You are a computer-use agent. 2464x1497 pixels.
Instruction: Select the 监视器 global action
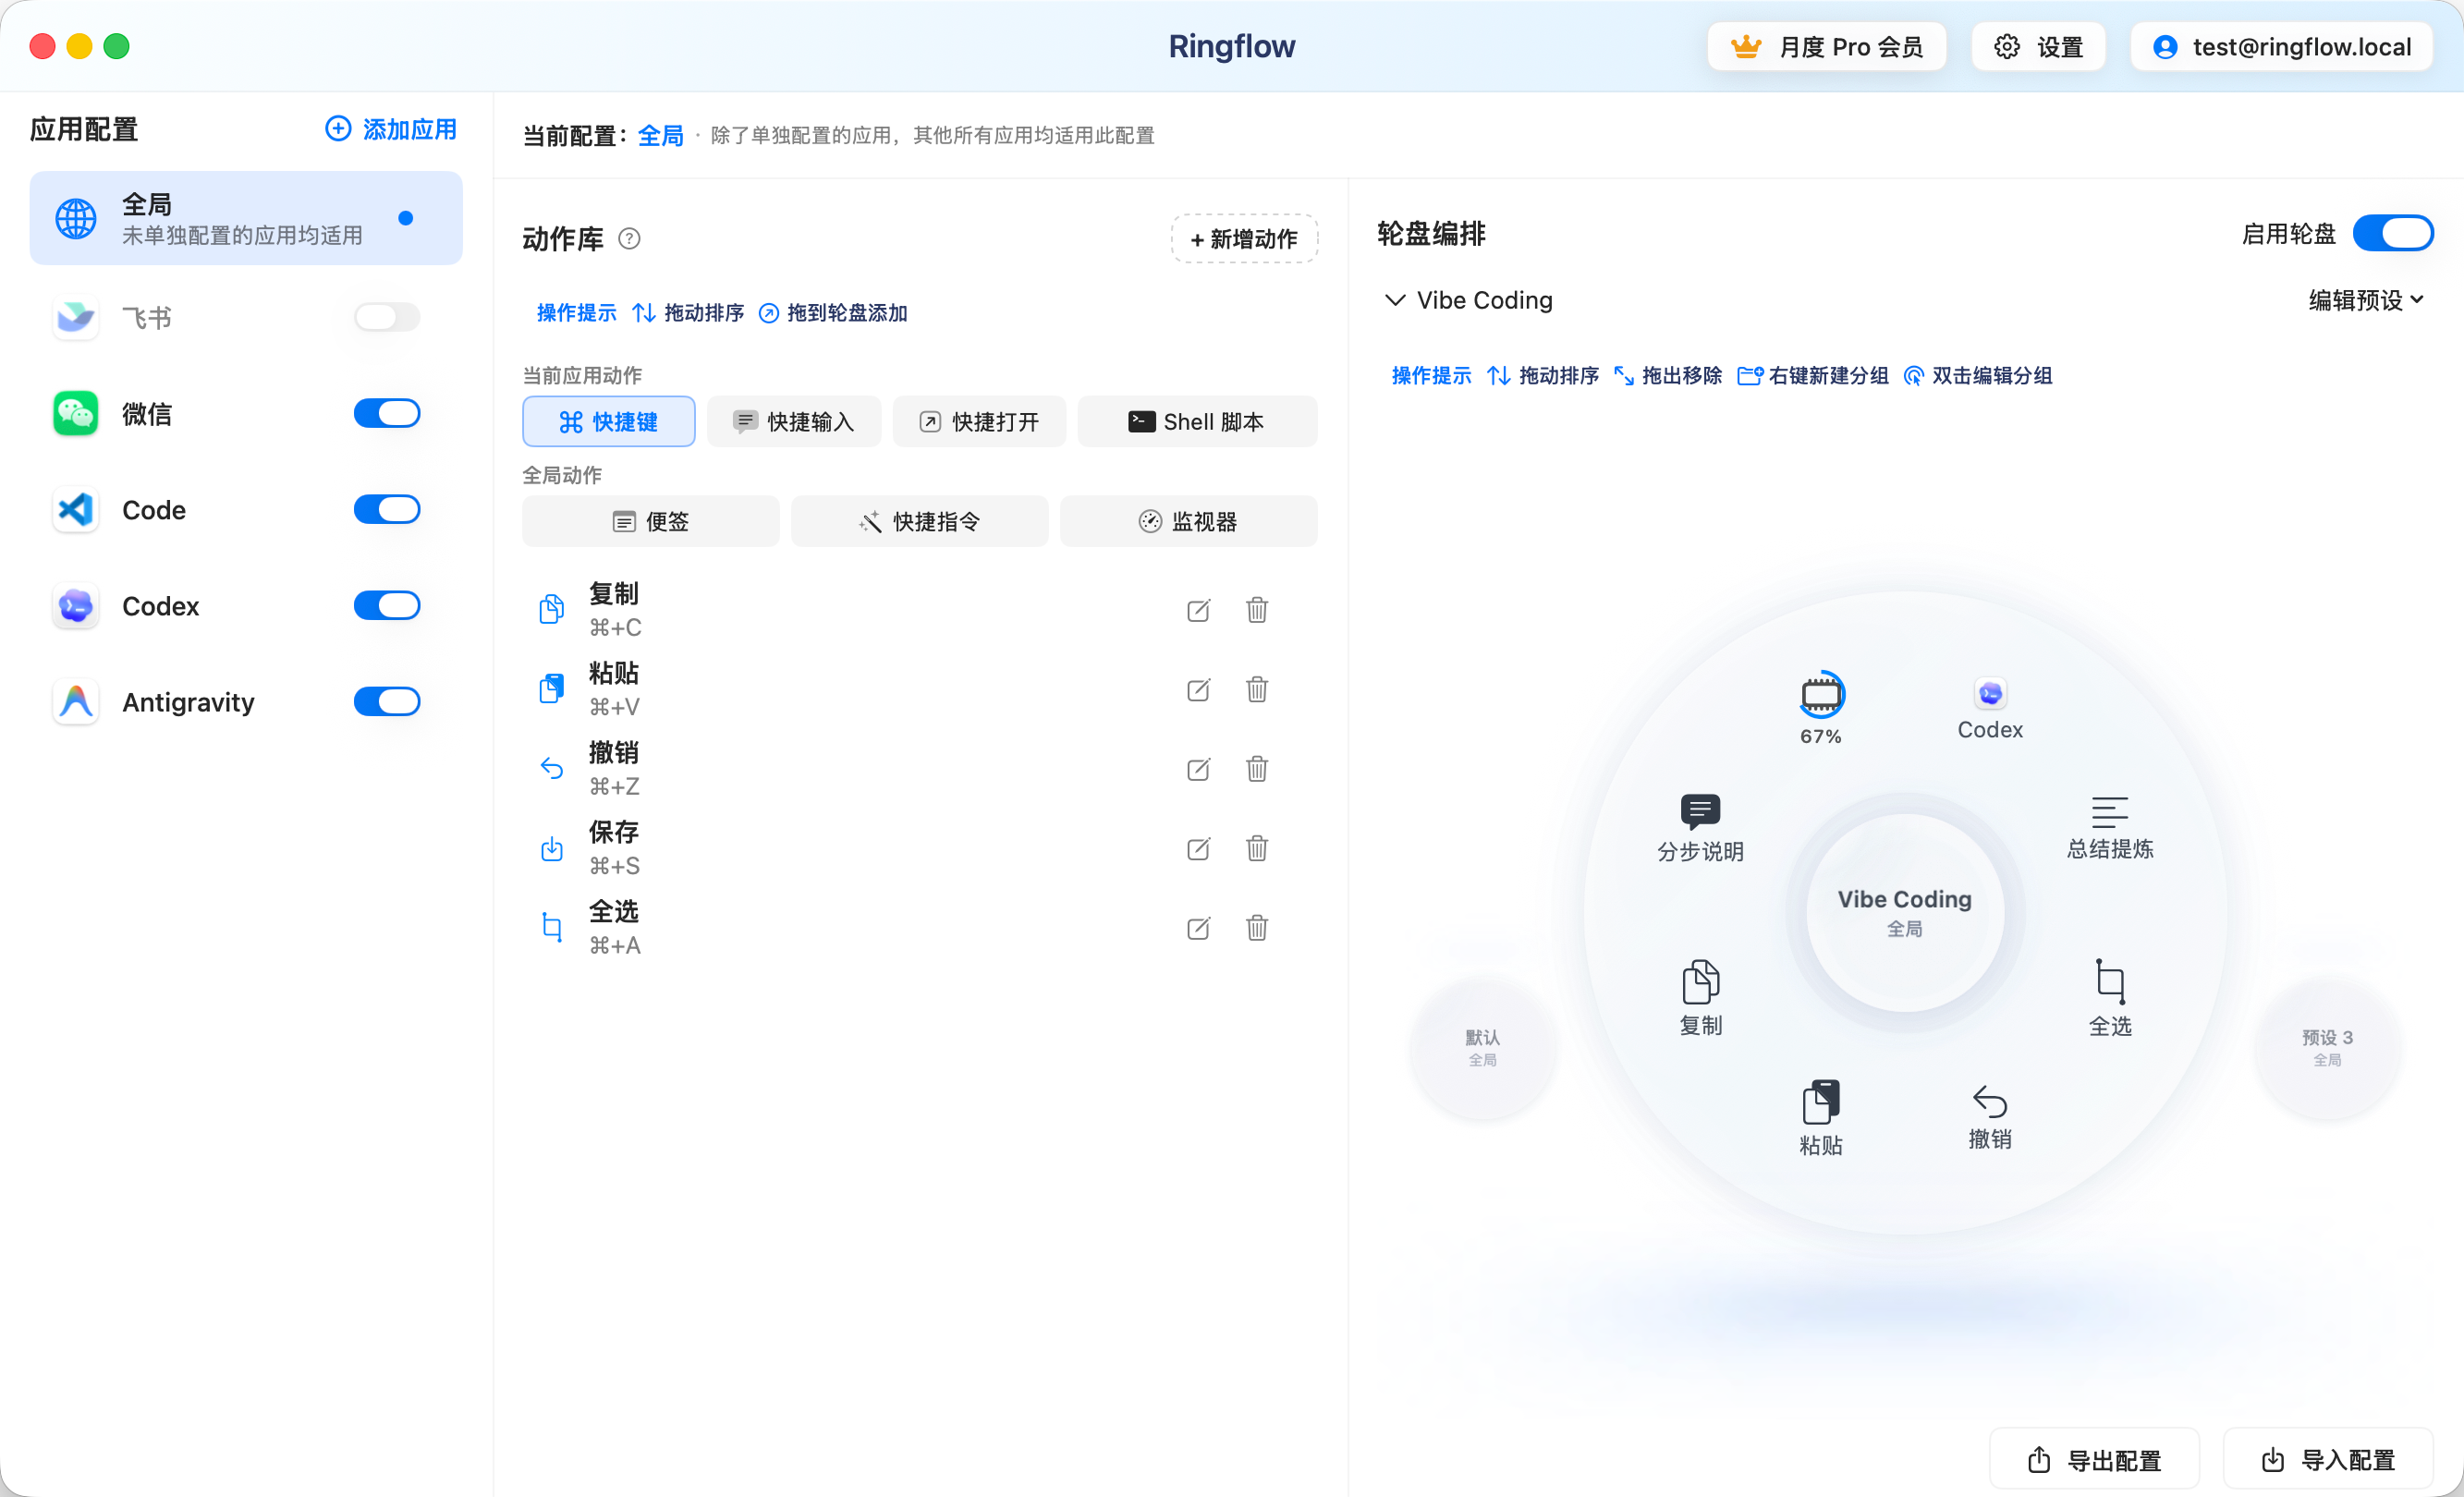tap(1188, 521)
